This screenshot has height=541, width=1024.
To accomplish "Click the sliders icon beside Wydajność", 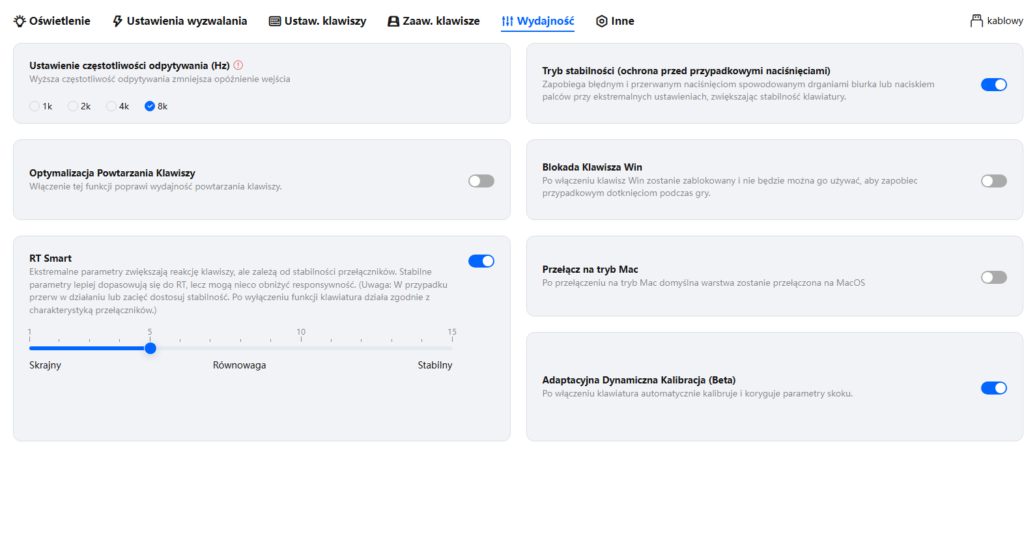I will [x=507, y=21].
